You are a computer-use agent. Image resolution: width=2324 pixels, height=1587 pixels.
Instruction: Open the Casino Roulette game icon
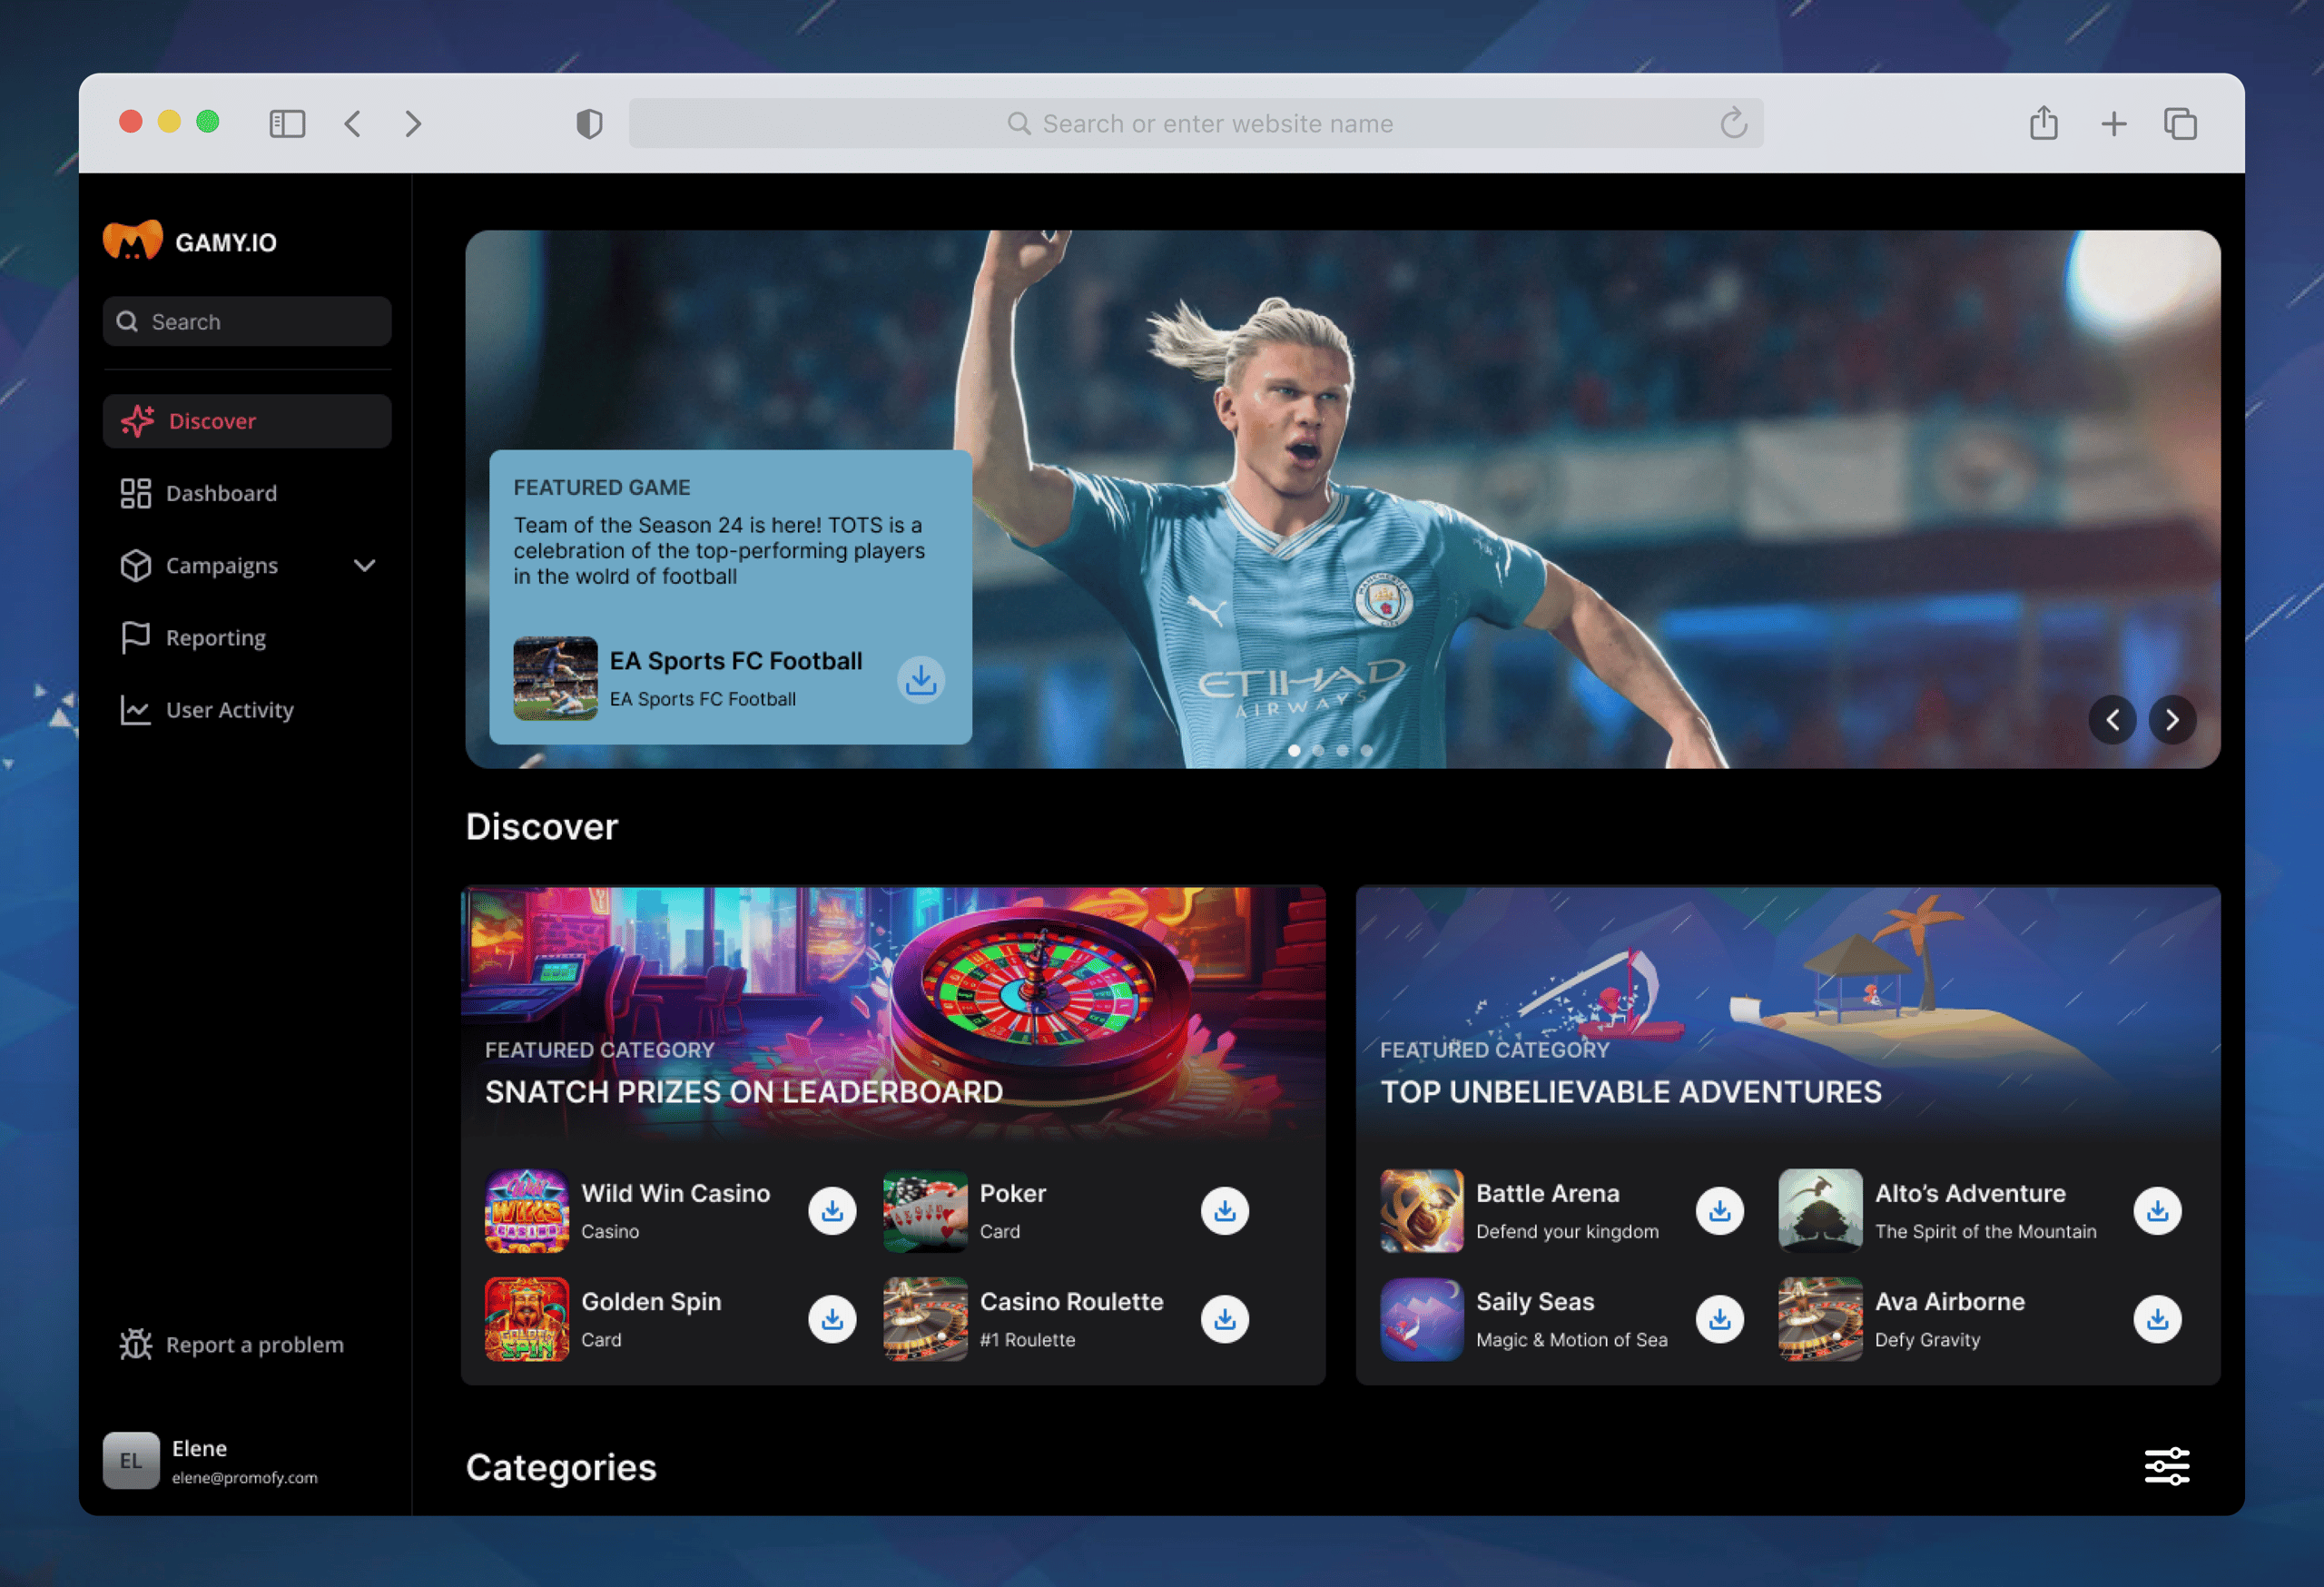(925, 1319)
